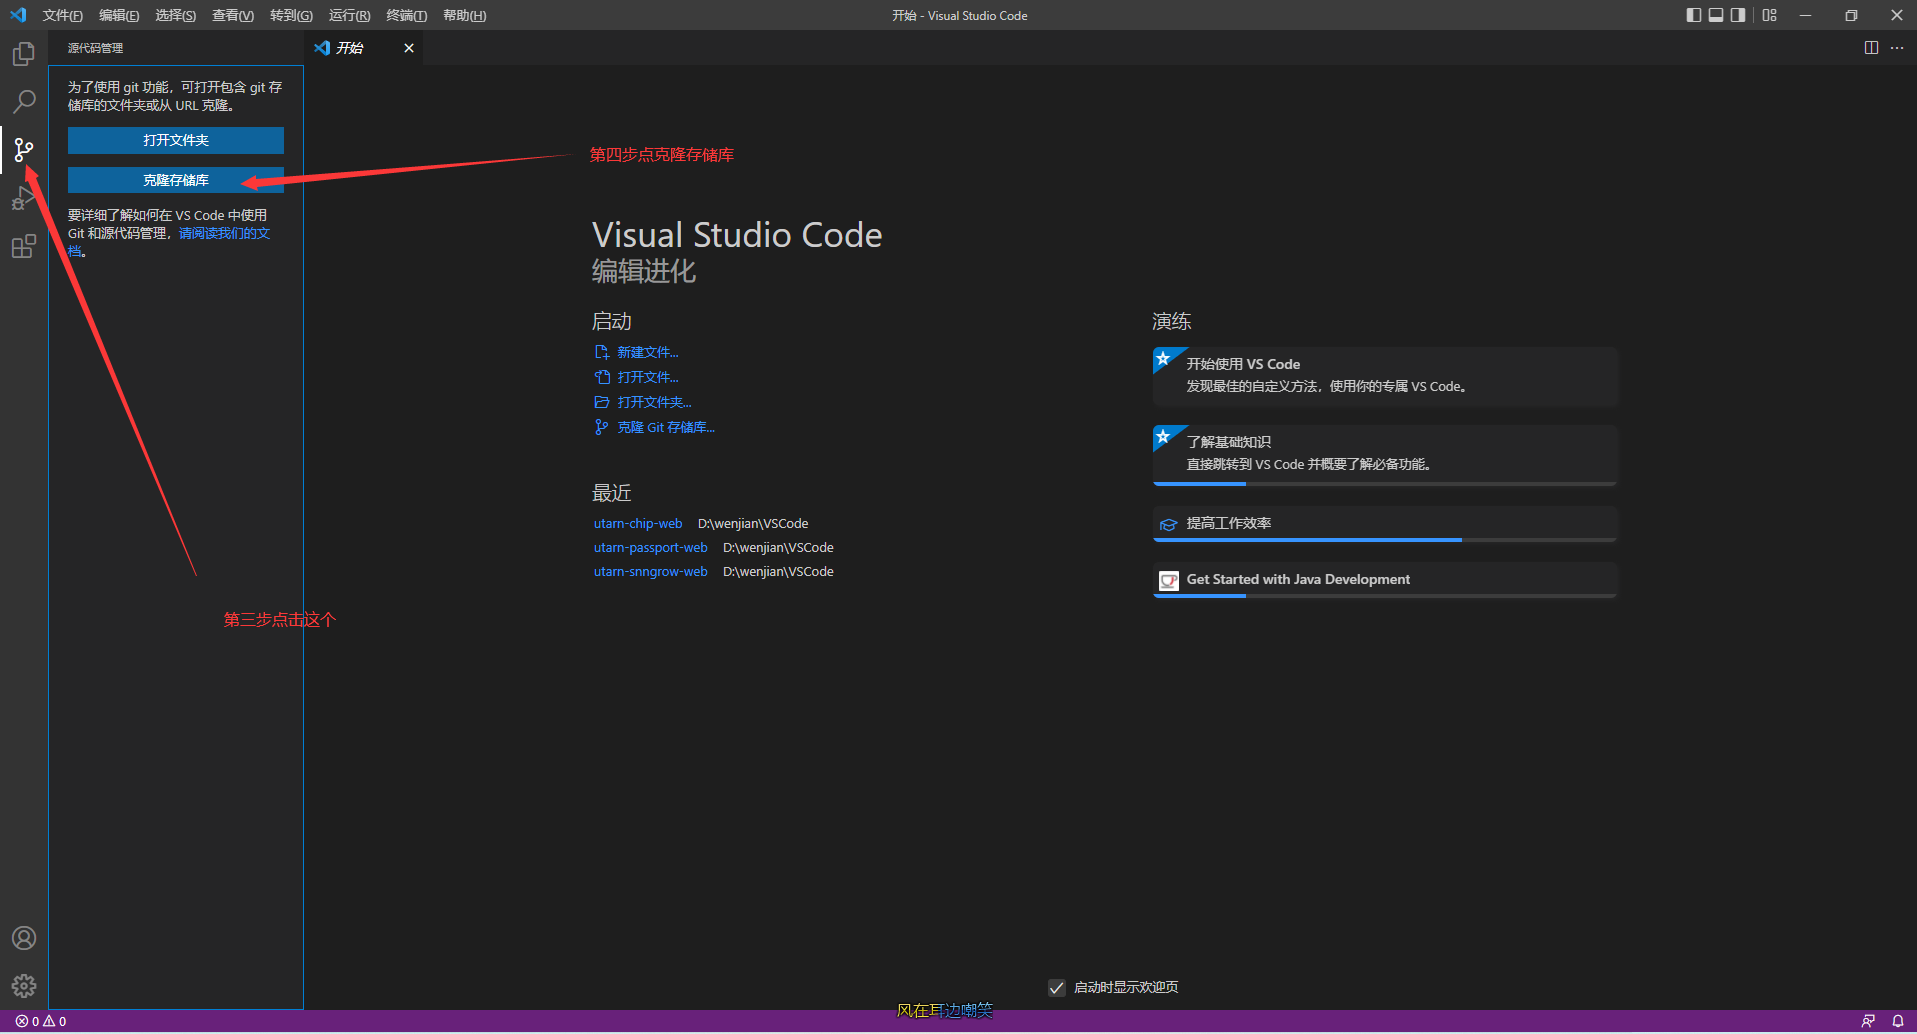Open the Extensions view icon
Viewport: 1917px width, 1034px height.
pyautogui.click(x=23, y=246)
